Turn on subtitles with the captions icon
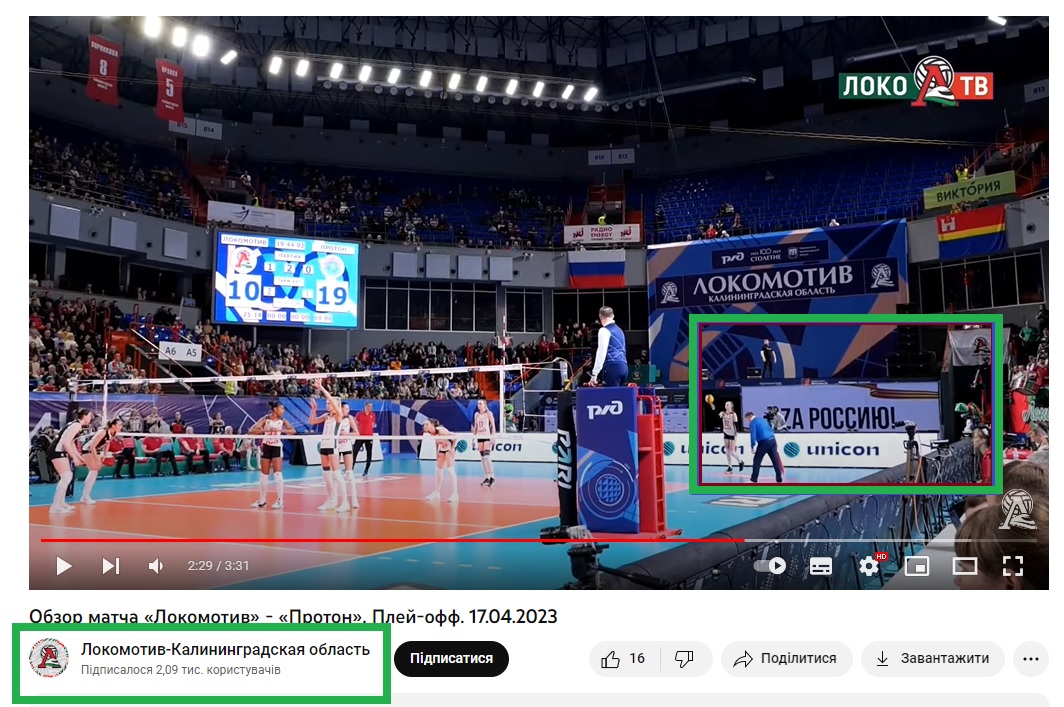The image size is (1064, 707). click(821, 566)
